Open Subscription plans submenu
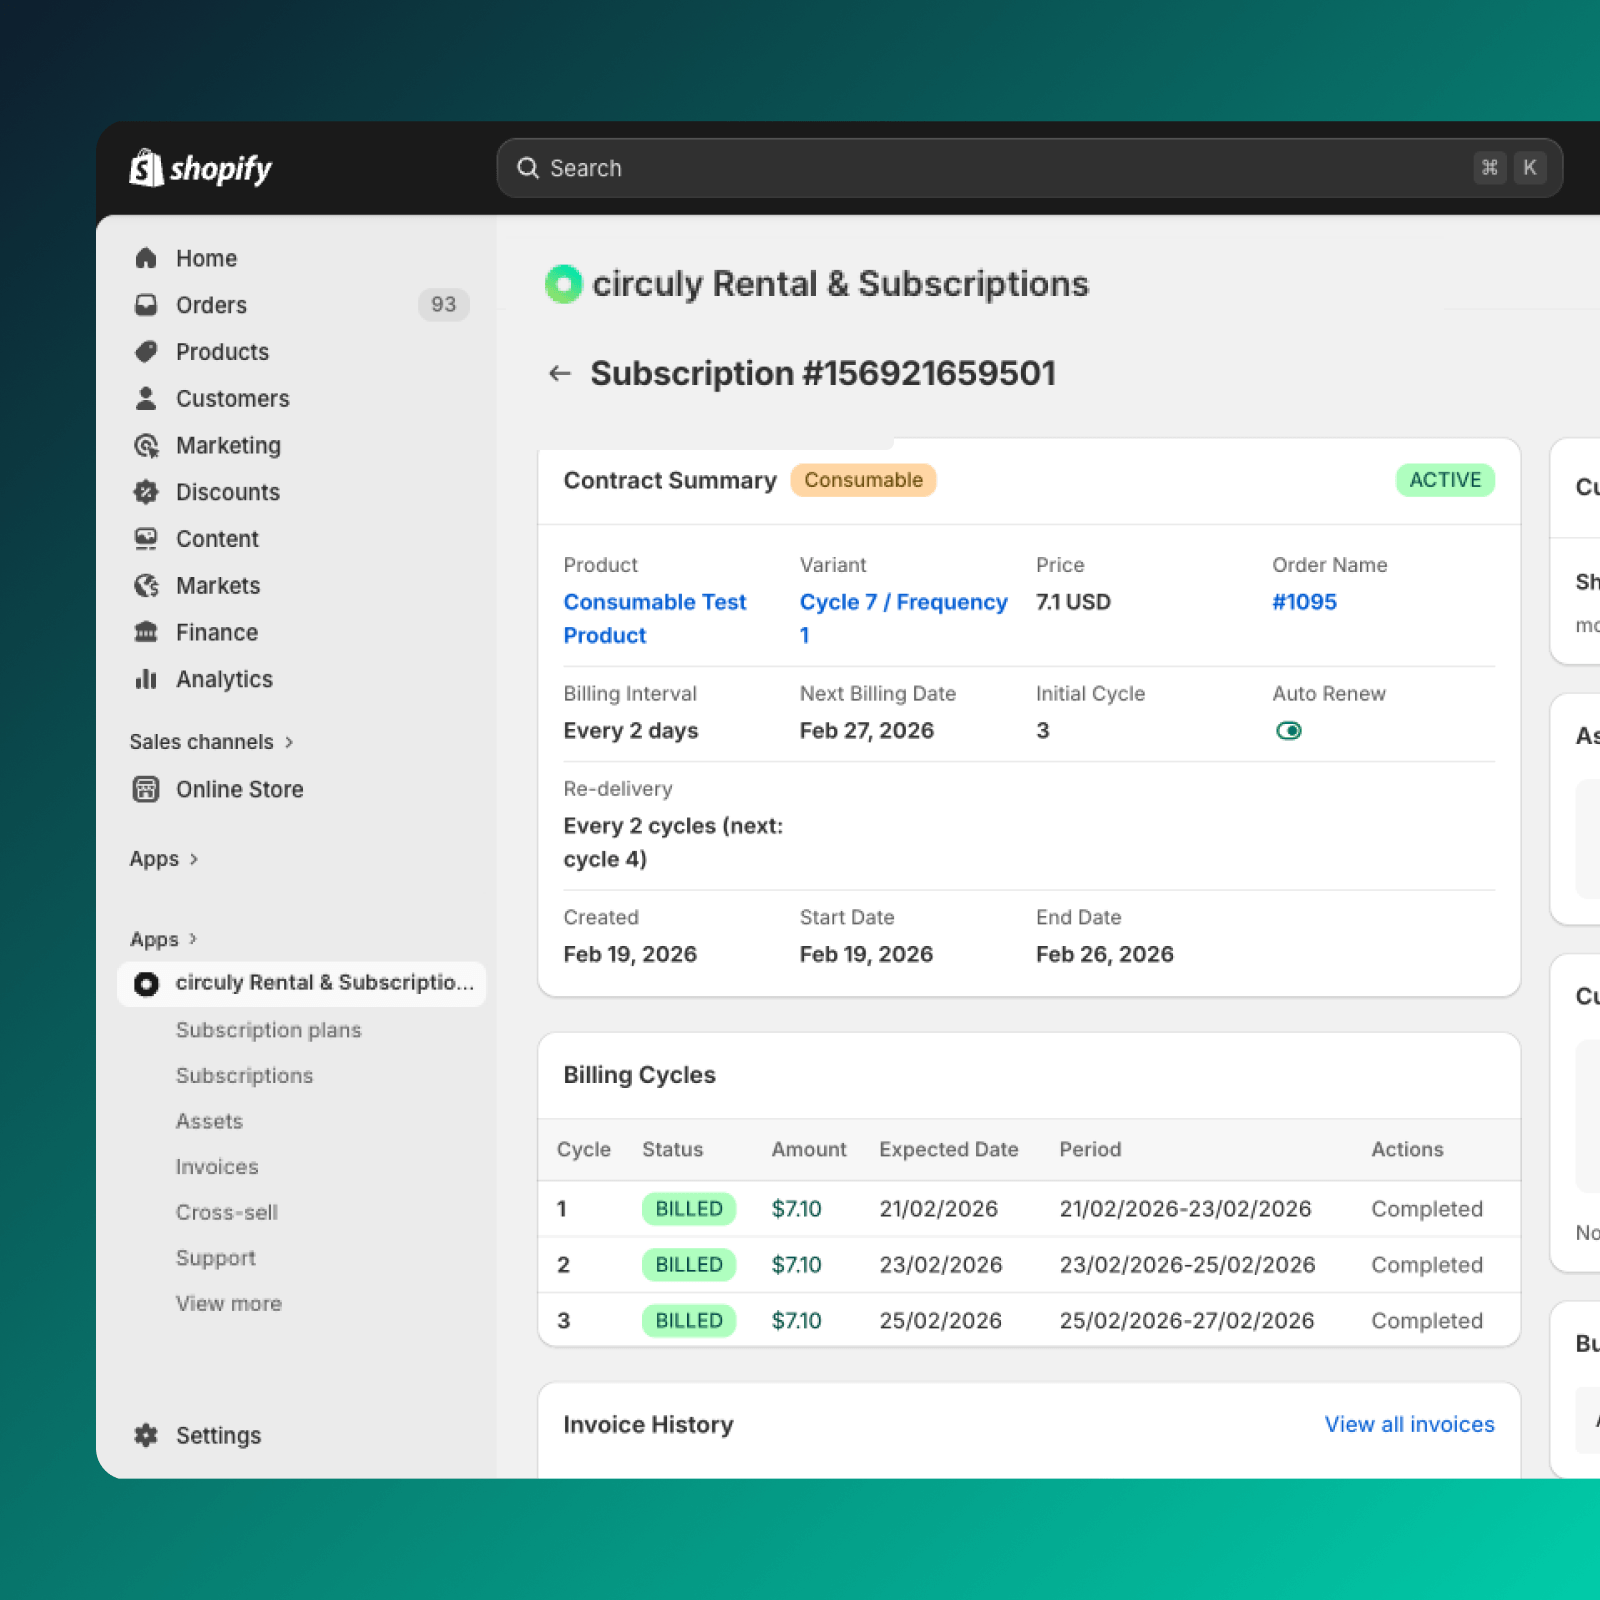Viewport: 1600px width, 1600px height. 268,1030
